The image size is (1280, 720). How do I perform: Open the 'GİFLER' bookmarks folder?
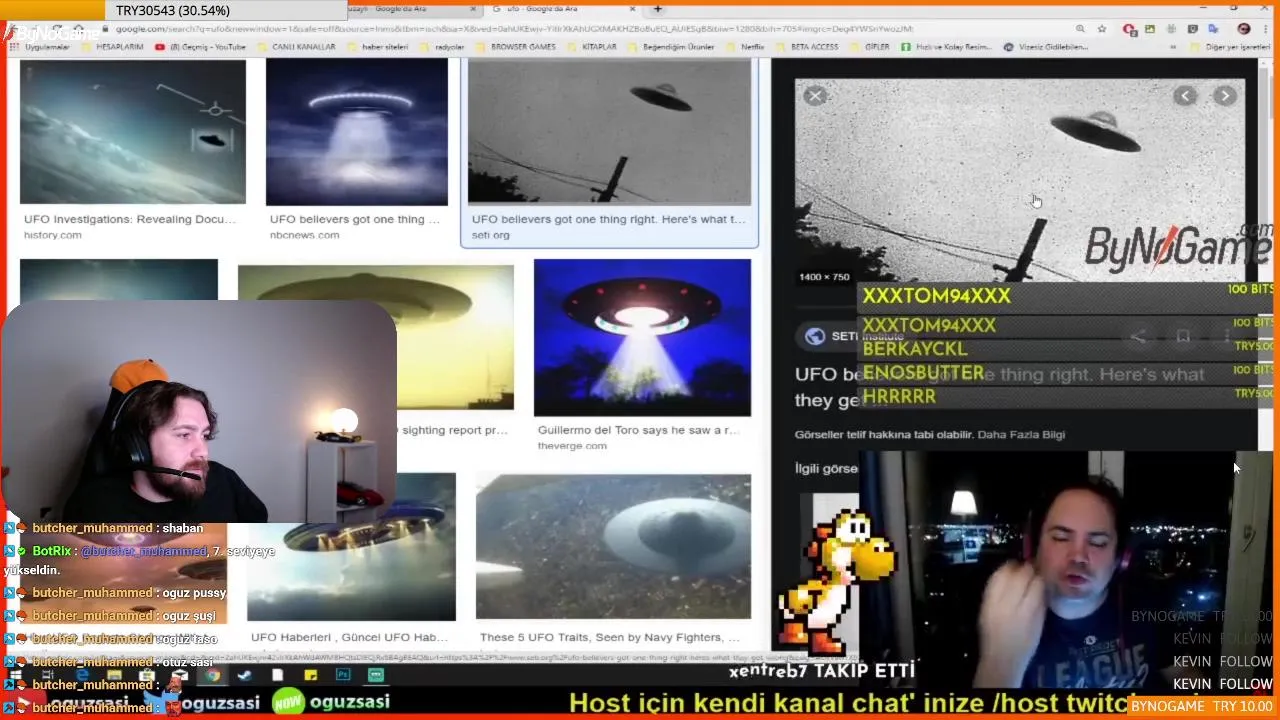tap(870, 47)
